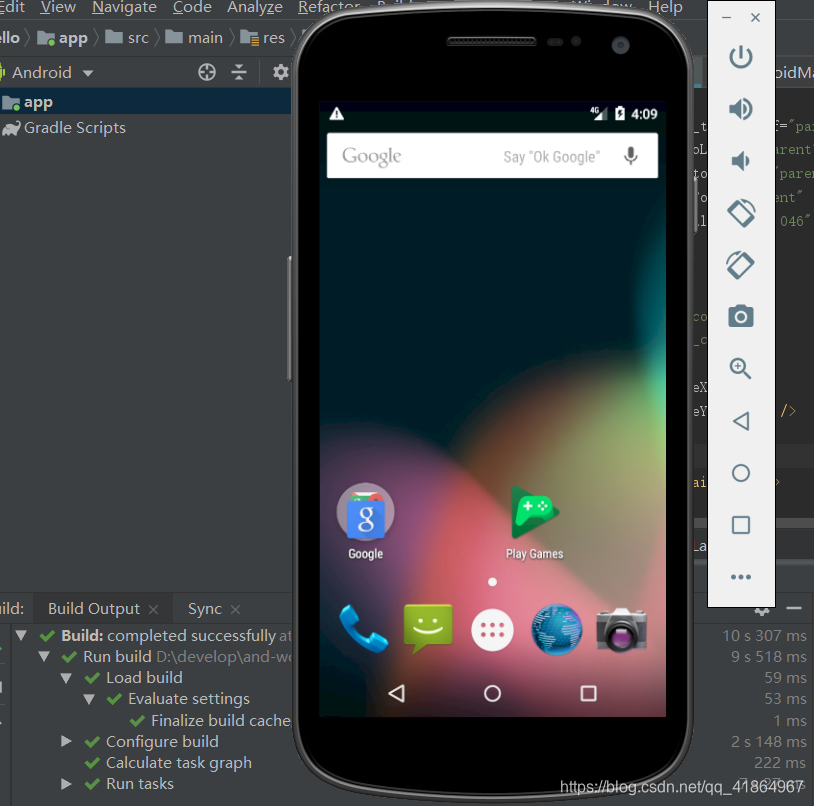Image resolution: width=814 pixels, height=806 pixels.
Task: Tap the warning triangle in status bar
Action: (x=337, y=114)
